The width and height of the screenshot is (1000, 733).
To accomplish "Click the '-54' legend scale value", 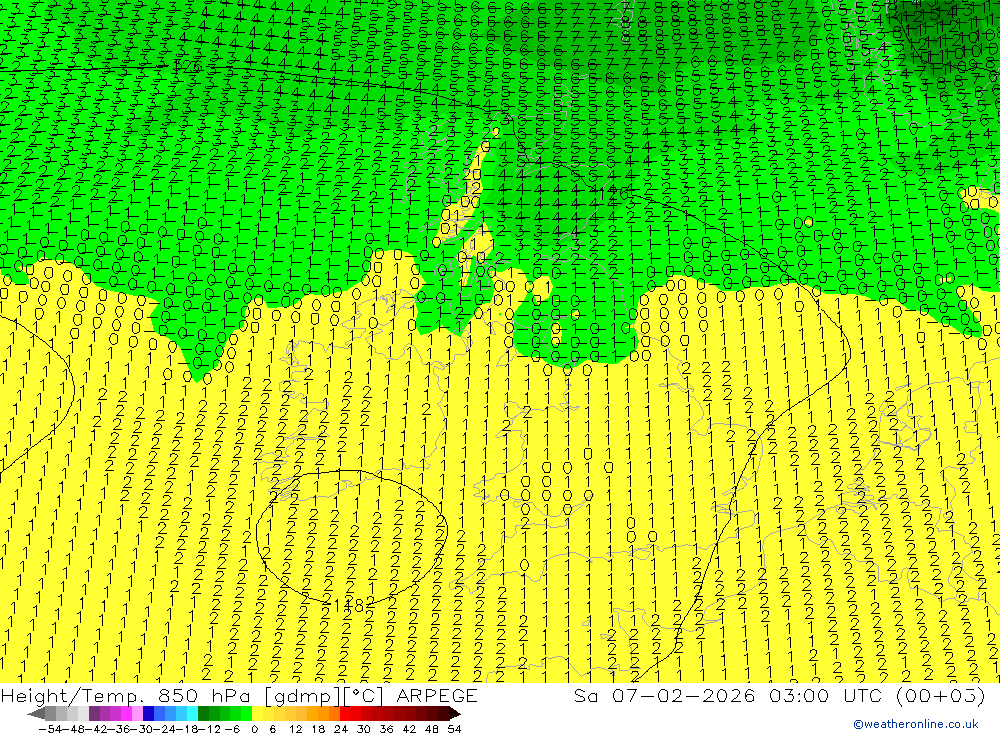I will click(50, 729).
